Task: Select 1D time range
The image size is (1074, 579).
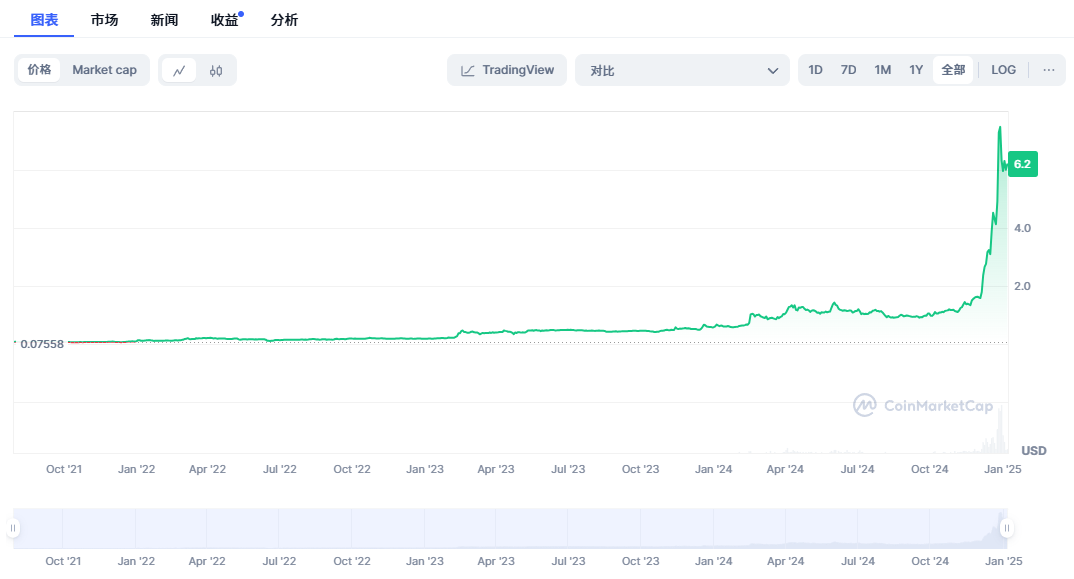Action: [815, 70]
